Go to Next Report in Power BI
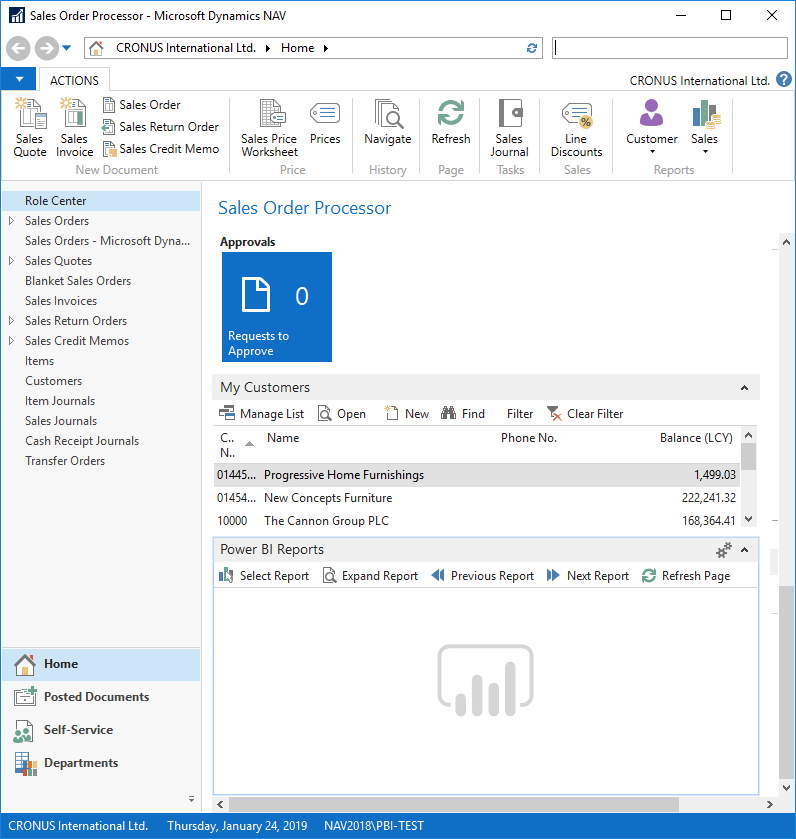The image size is (796, 839). pyautogui.click(x=587, y=576)
